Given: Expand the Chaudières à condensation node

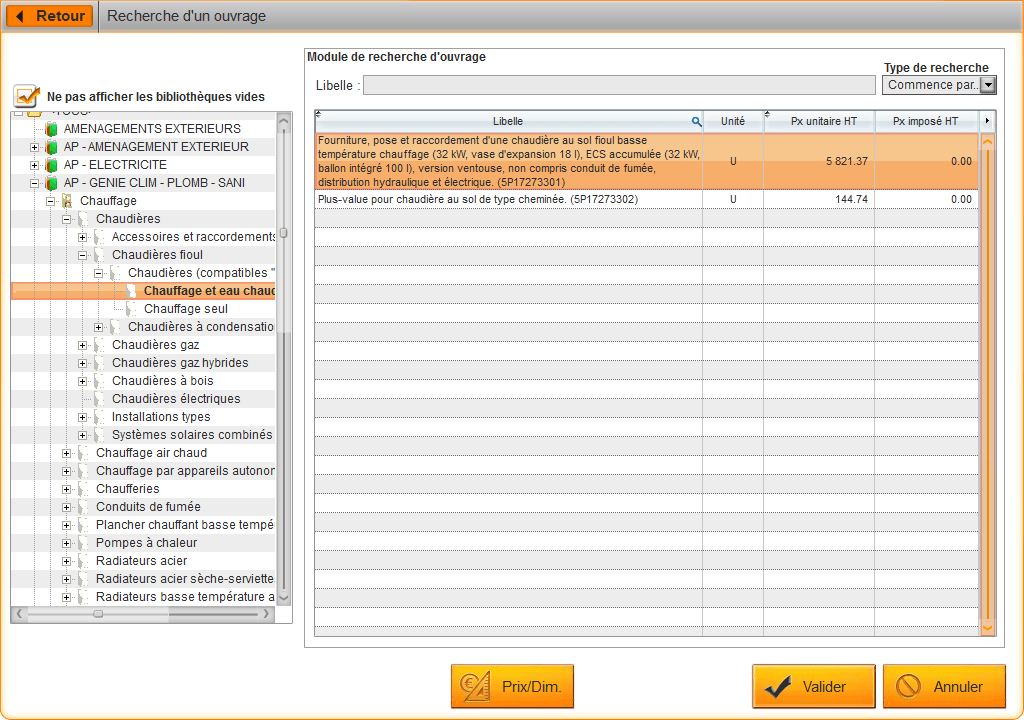Looking at the screenshot, I should tap(99, 327).
